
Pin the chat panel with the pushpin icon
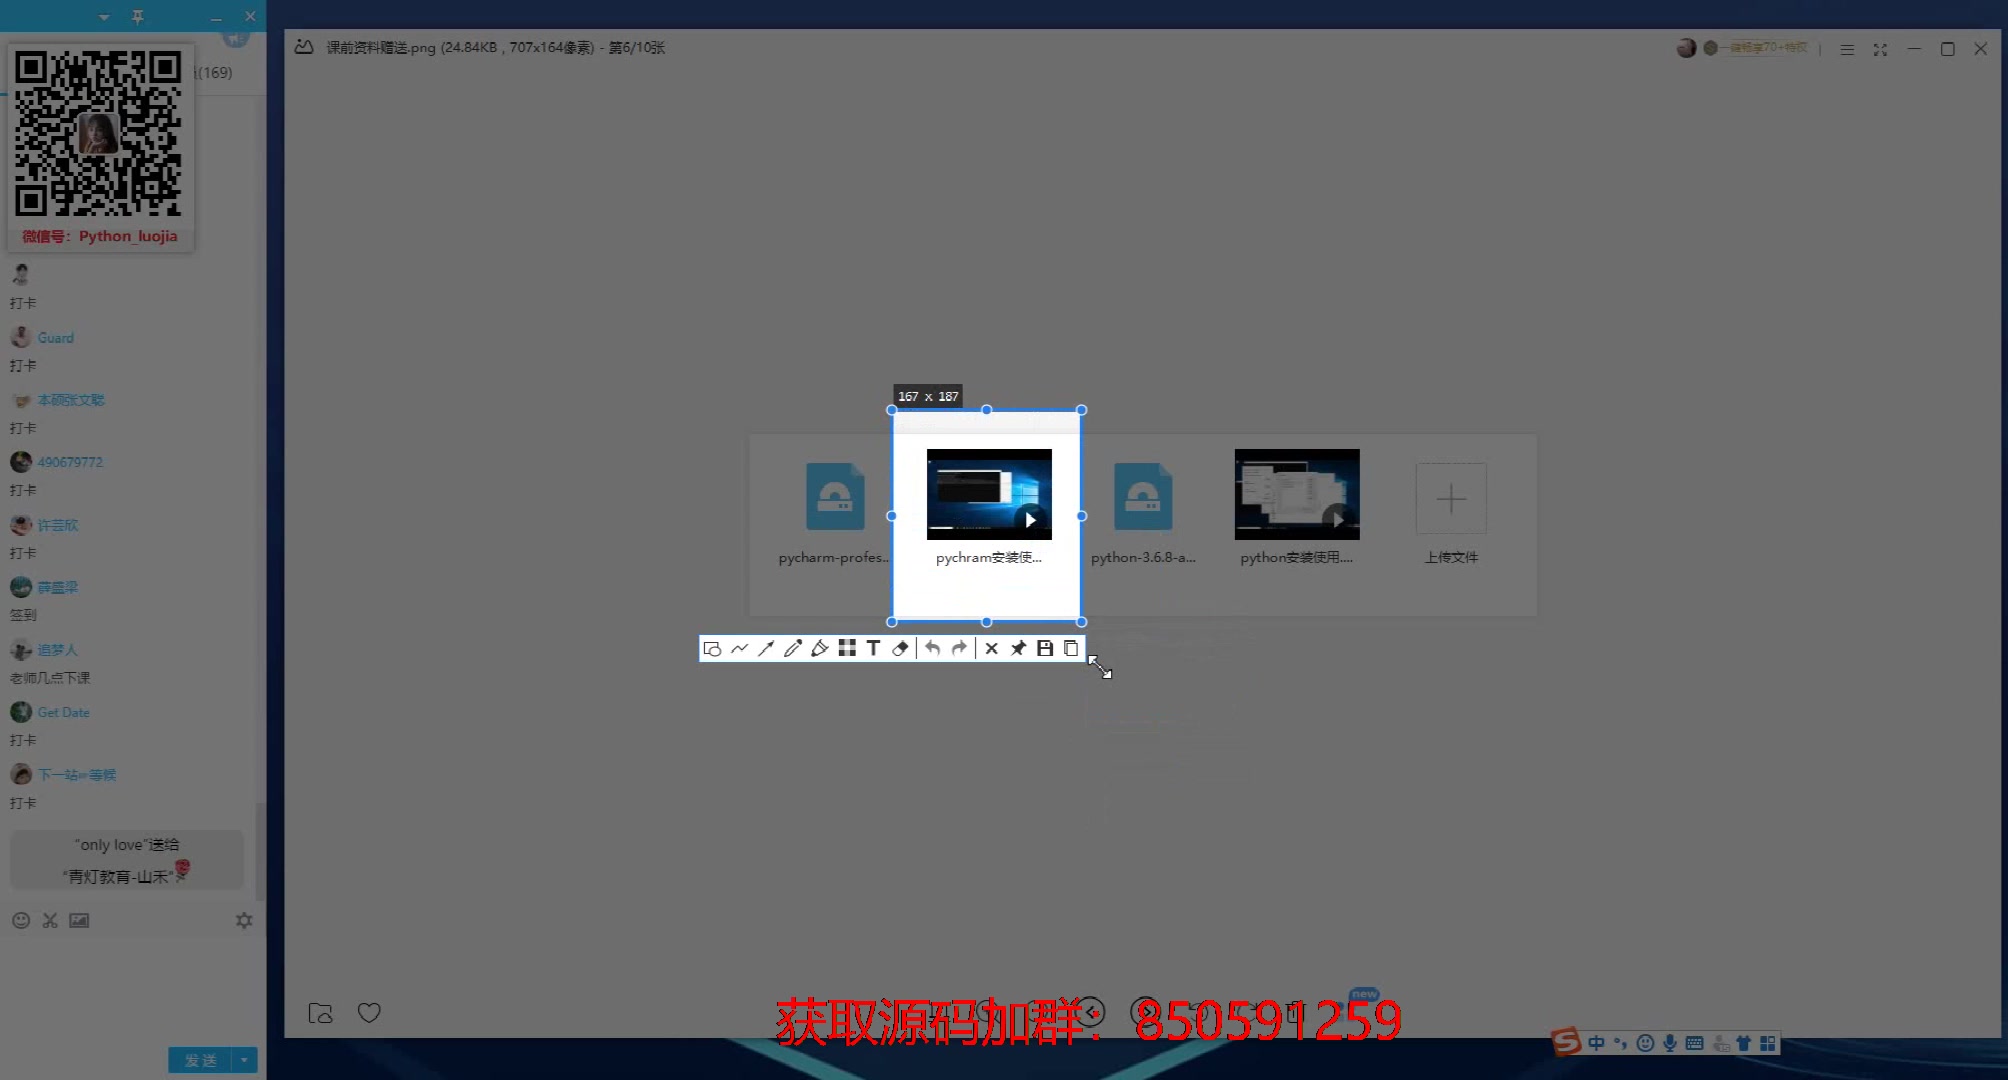(x=138, y=17)
